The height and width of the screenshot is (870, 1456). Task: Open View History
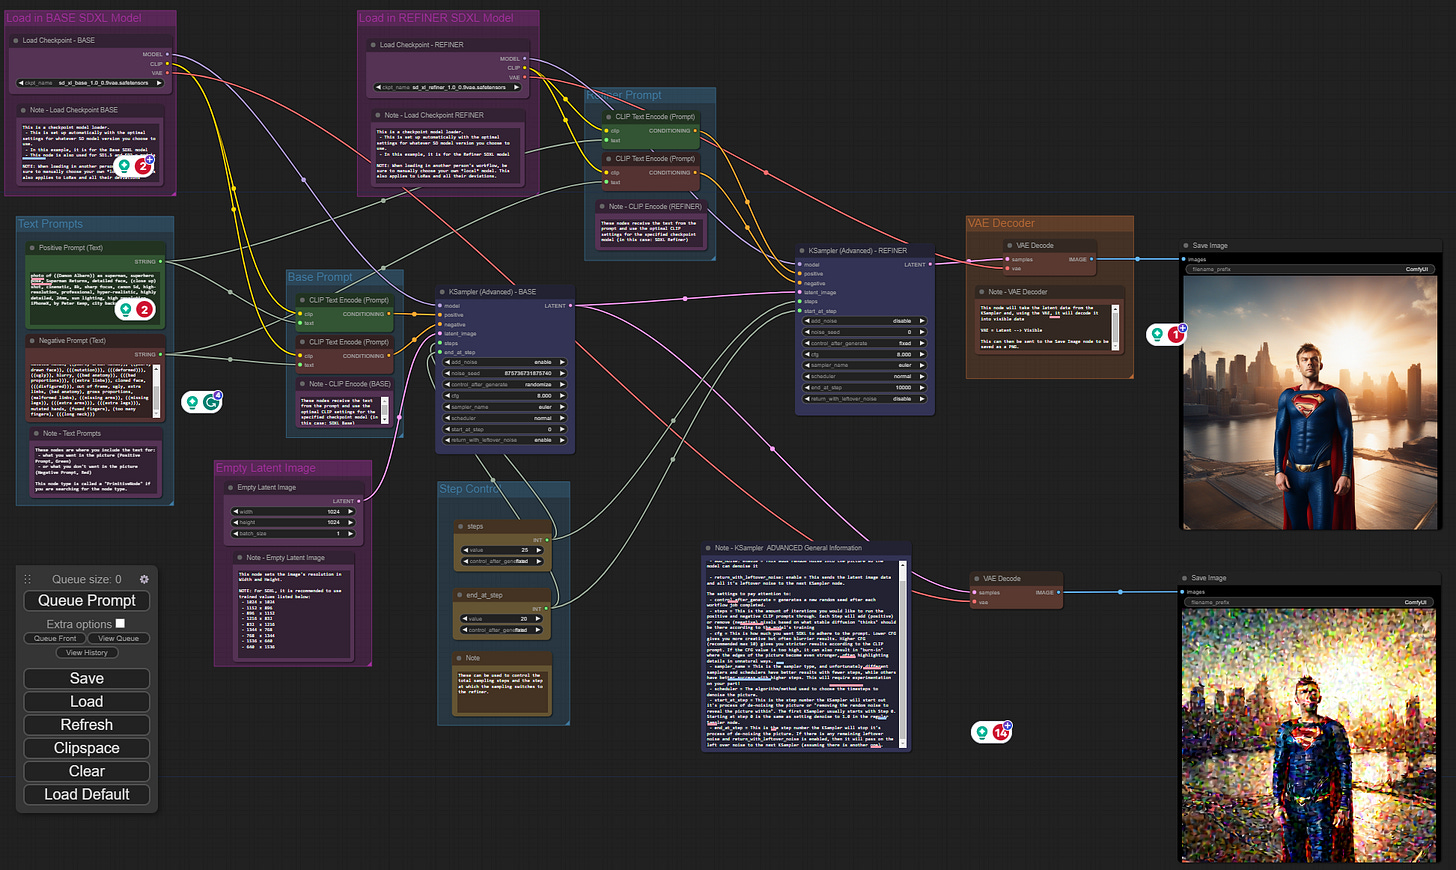[87, 652]
